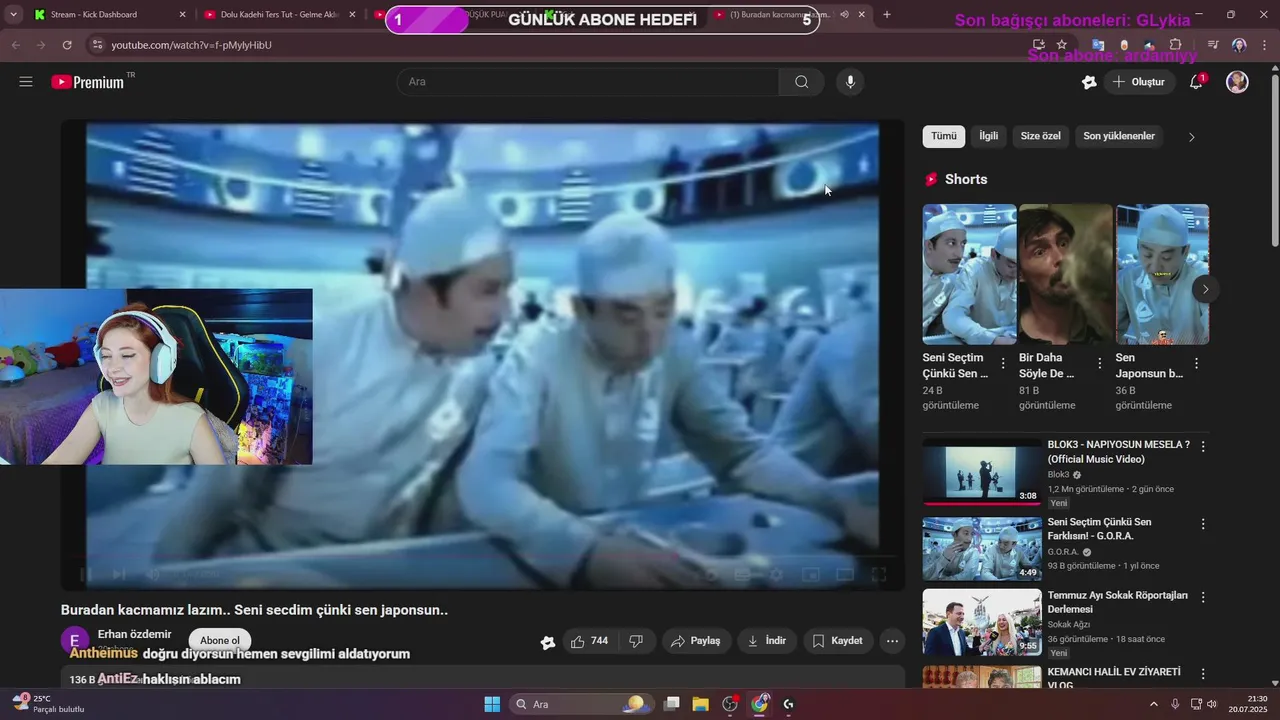1280x720 pixels.
Task: Click the address bar URL
Action: tap(191, 45)
